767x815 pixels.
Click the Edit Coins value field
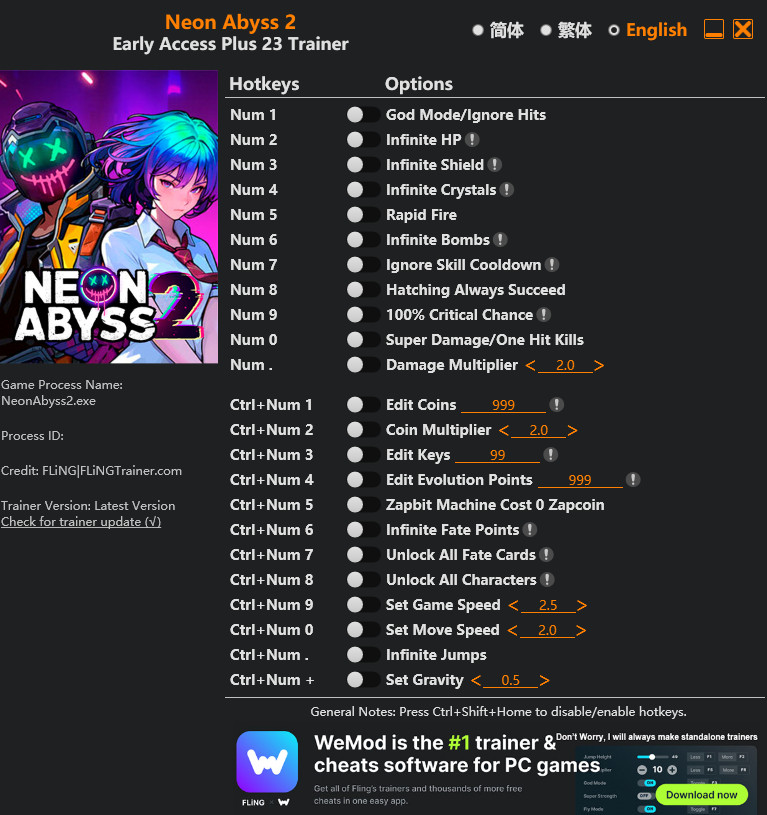(503, 405)
